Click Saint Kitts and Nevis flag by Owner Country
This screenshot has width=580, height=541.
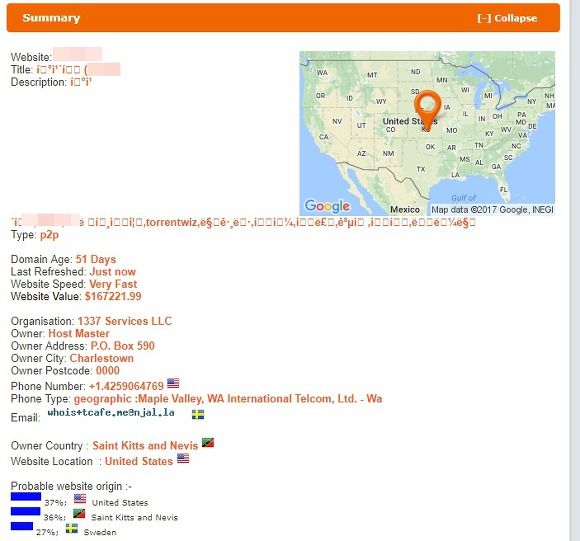[208, 442]
